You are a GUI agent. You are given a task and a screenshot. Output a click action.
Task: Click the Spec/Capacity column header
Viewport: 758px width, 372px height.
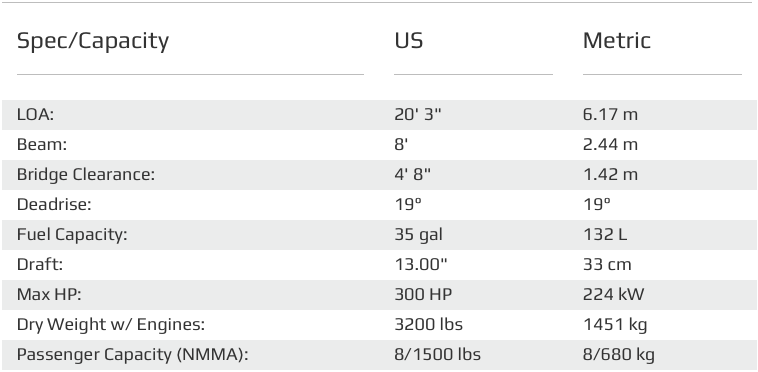click(93, 41)
